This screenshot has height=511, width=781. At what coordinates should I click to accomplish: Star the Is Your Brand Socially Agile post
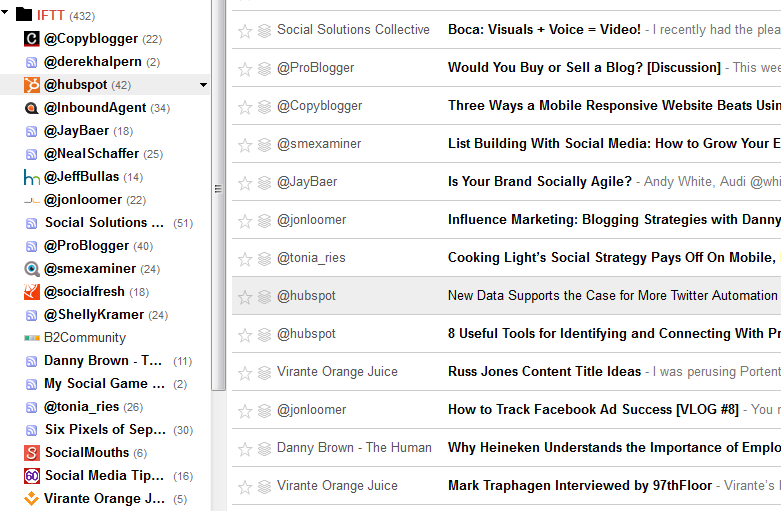pos(245,183)
